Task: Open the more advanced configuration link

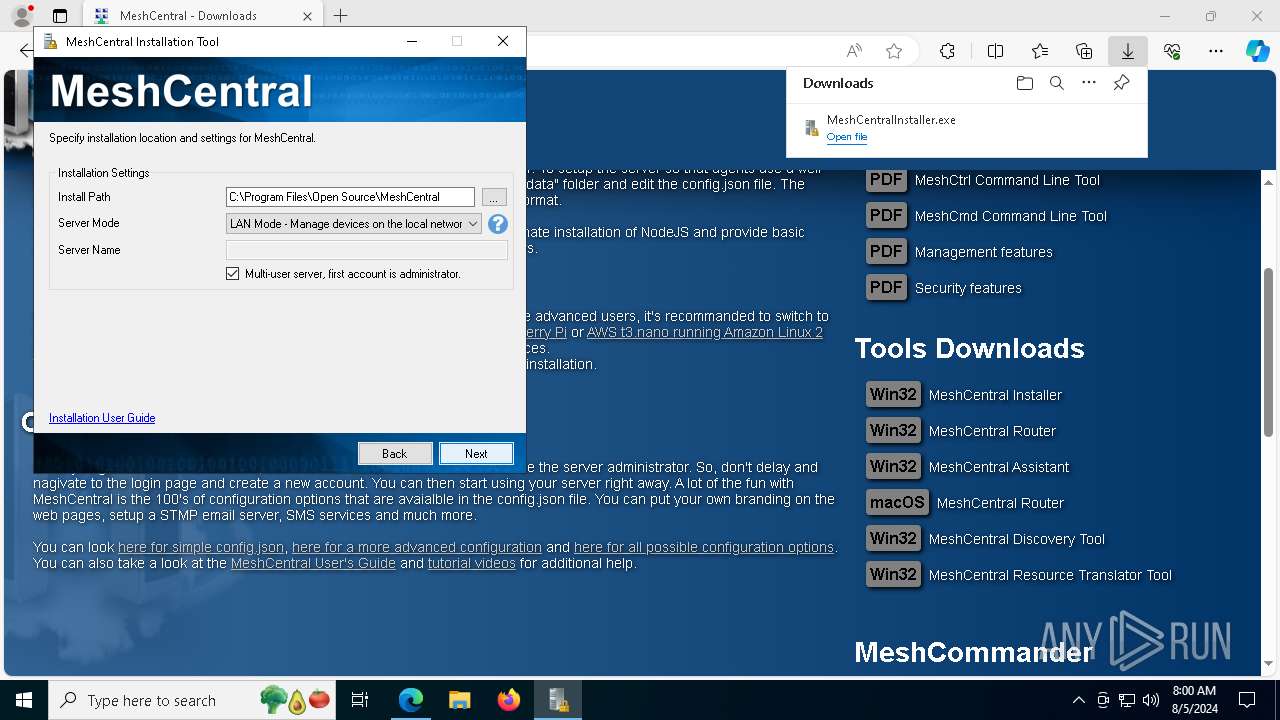Action: (x=417, y=547)
